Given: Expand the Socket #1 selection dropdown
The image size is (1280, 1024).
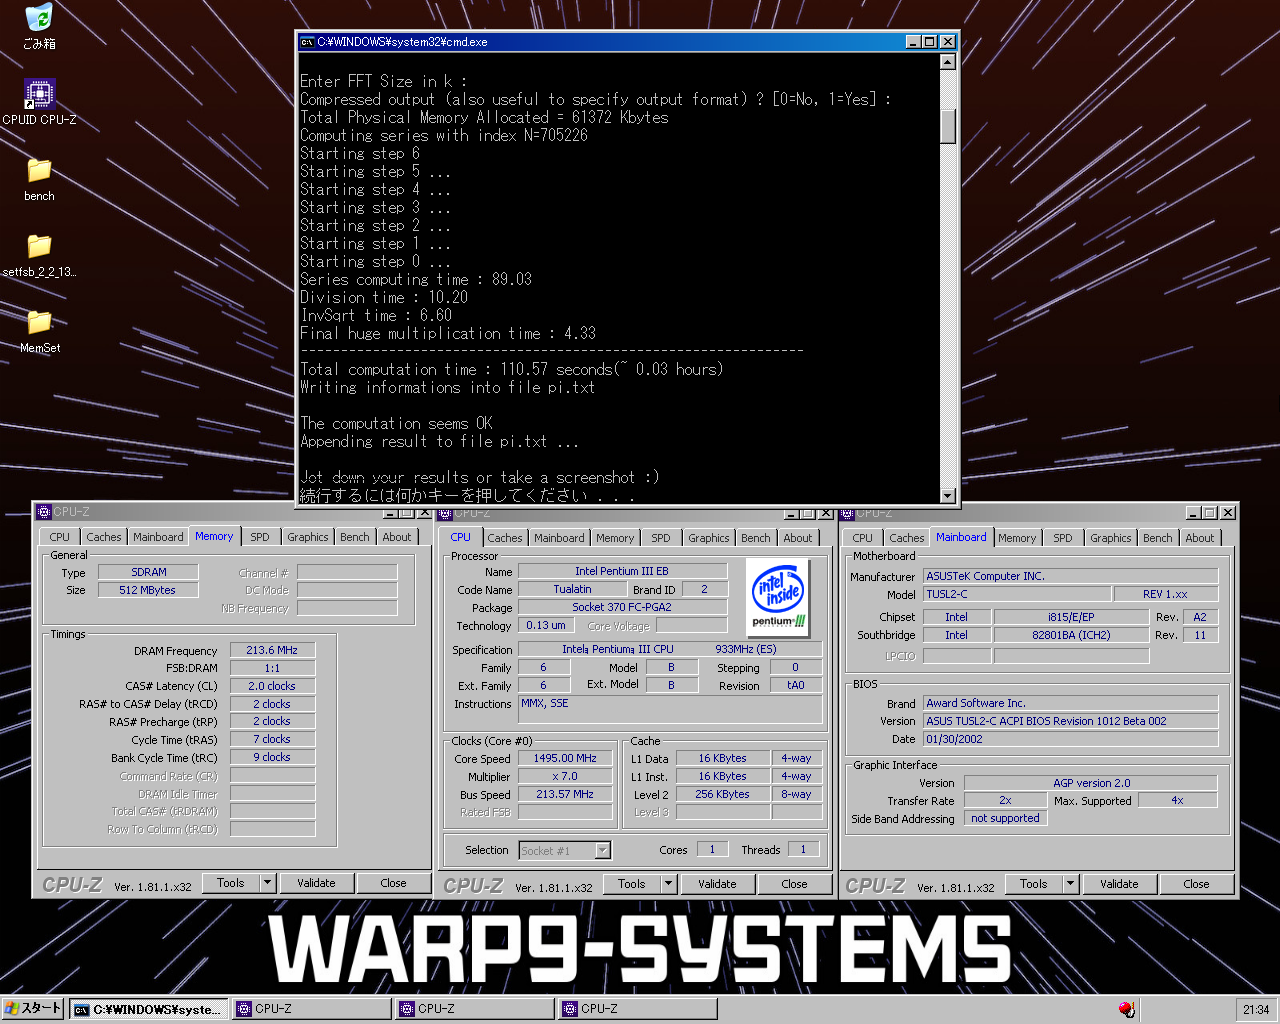Looking at the screenshot, I should coord(602,851).
